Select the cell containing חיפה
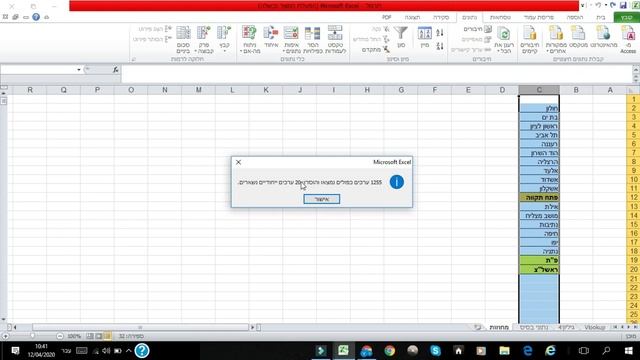Image resolution: width=640 pixels, height=360 pixels. (539, 233)
